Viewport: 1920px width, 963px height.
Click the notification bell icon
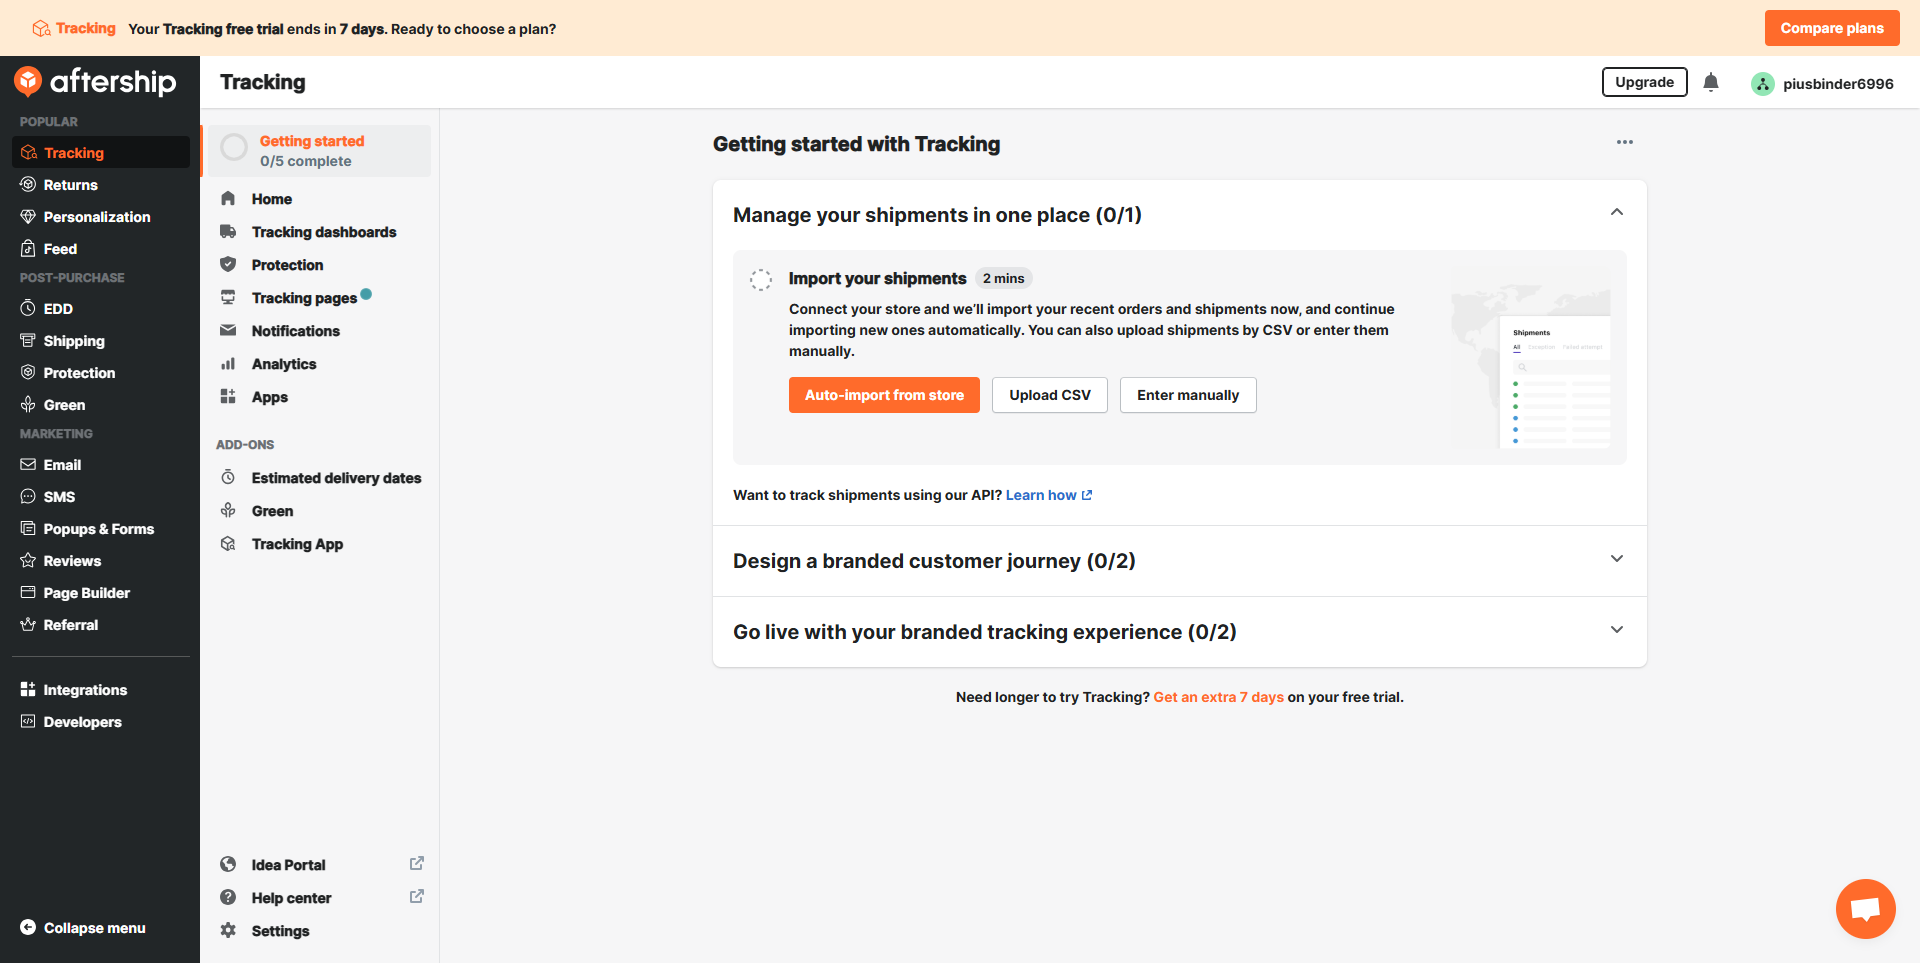click(1710, 83)
